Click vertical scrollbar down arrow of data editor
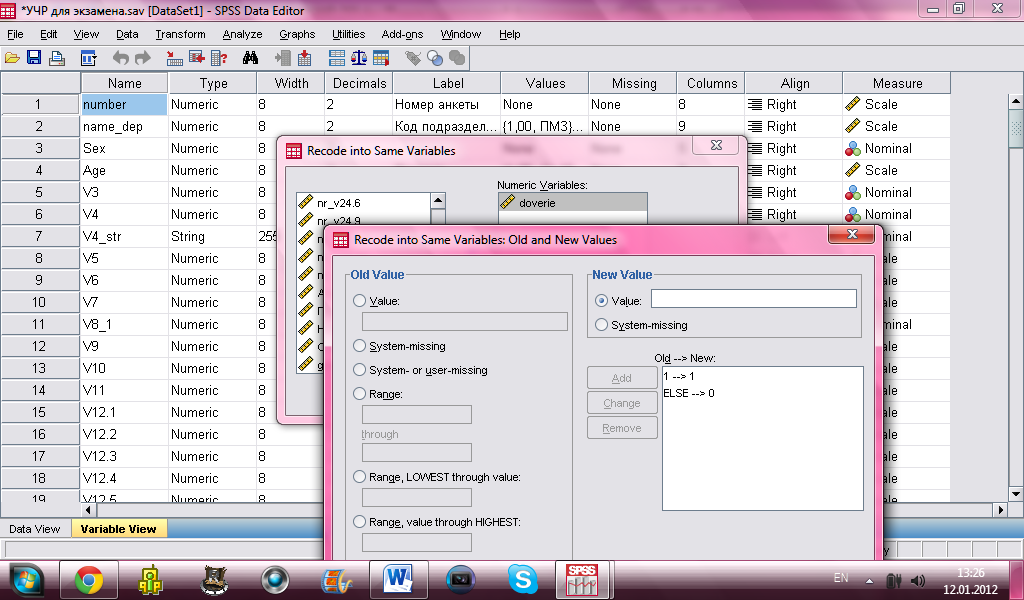 1016,493
